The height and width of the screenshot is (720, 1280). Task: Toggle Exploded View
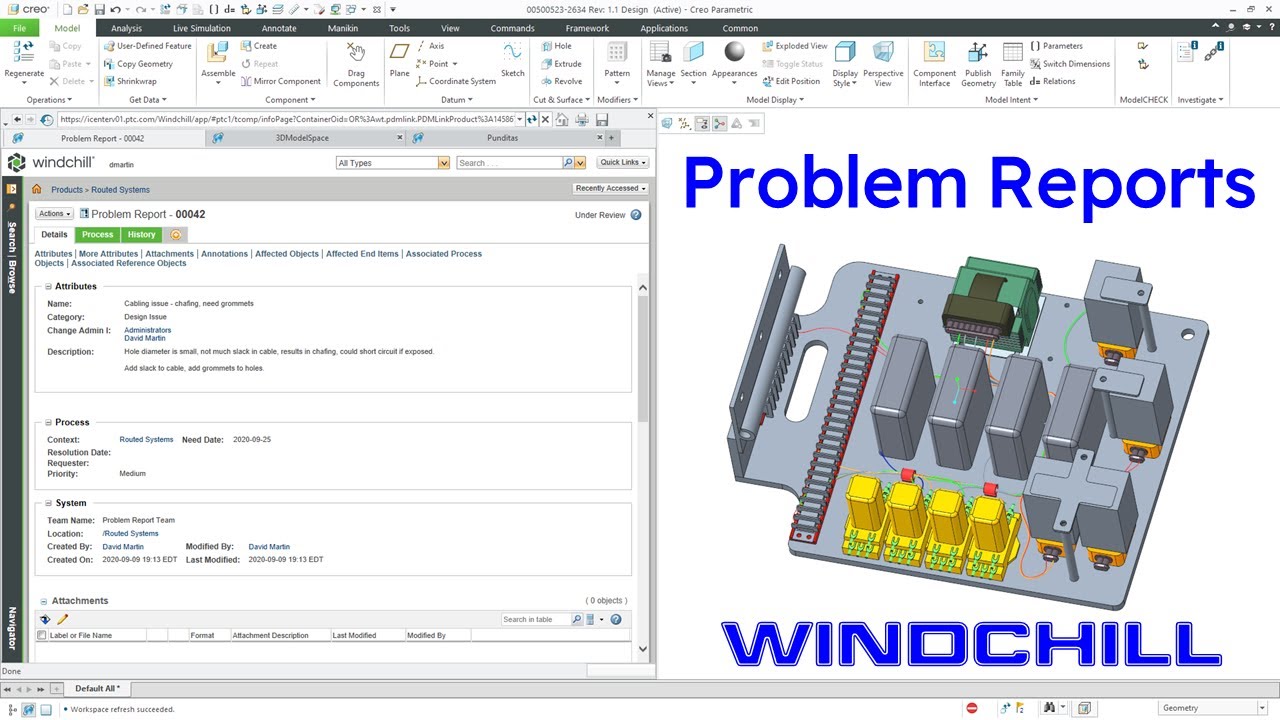[x=794, y=46]
